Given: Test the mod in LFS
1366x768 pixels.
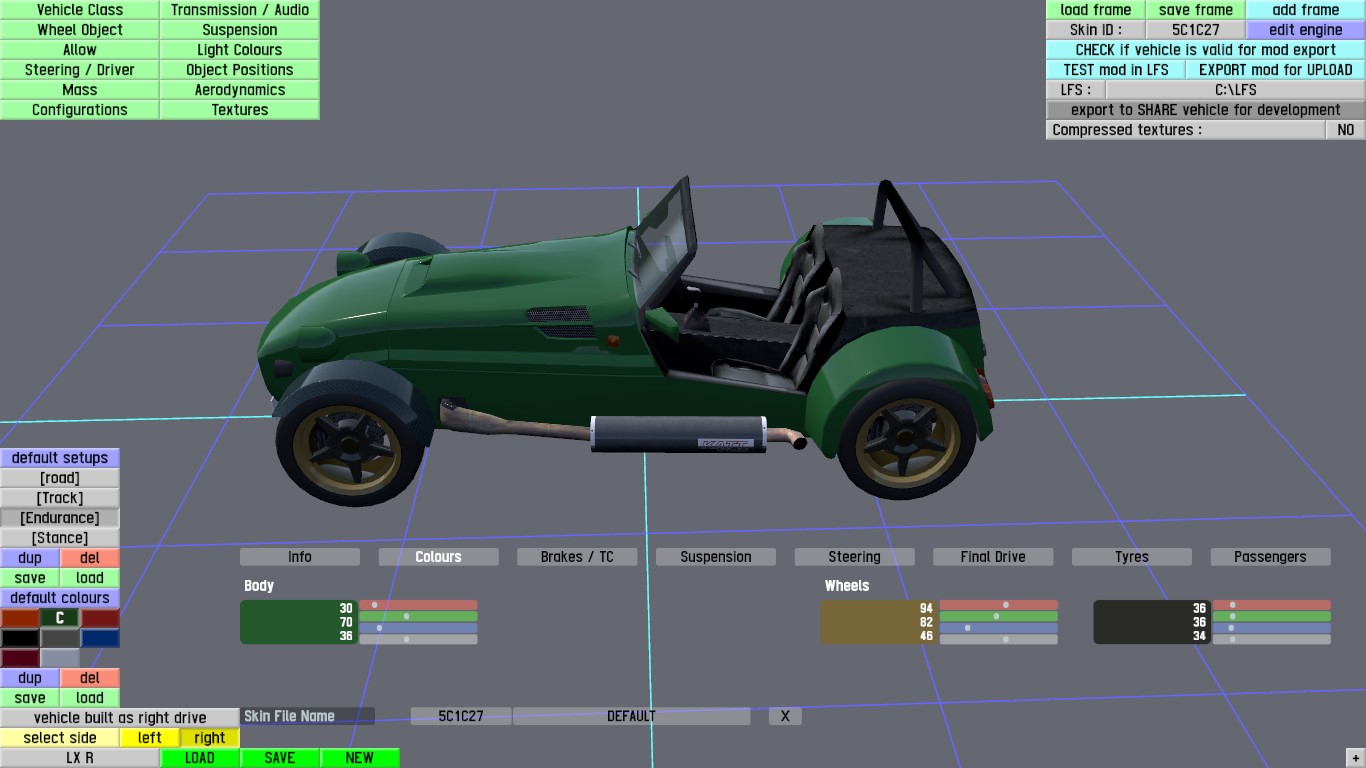Looking at the screenshot, I should click(x=1116, y=70).
